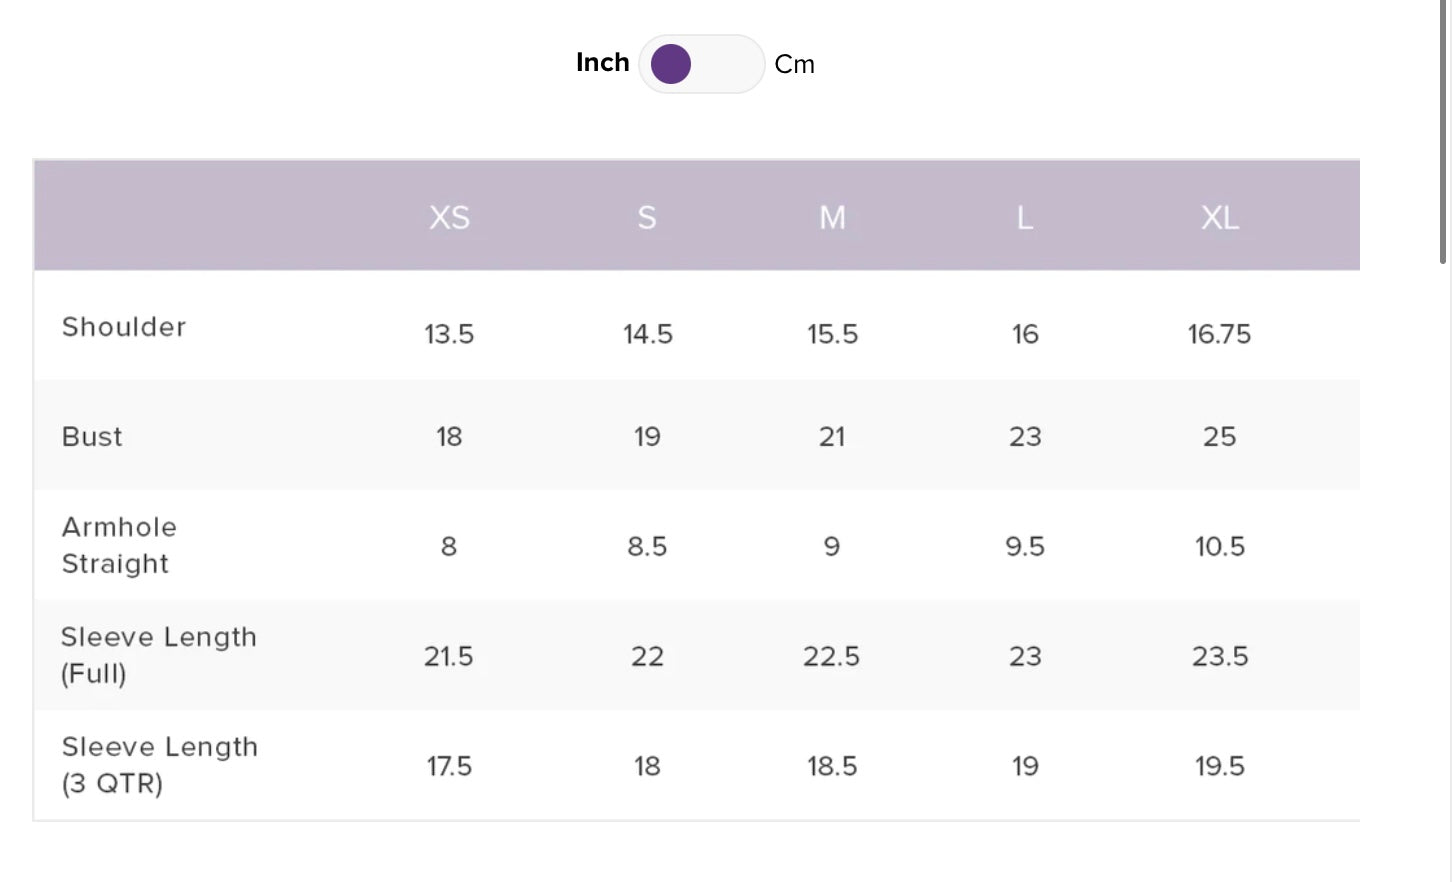Select the M size column header
This screenshot has height=882, width=1452.
[832, 217]
